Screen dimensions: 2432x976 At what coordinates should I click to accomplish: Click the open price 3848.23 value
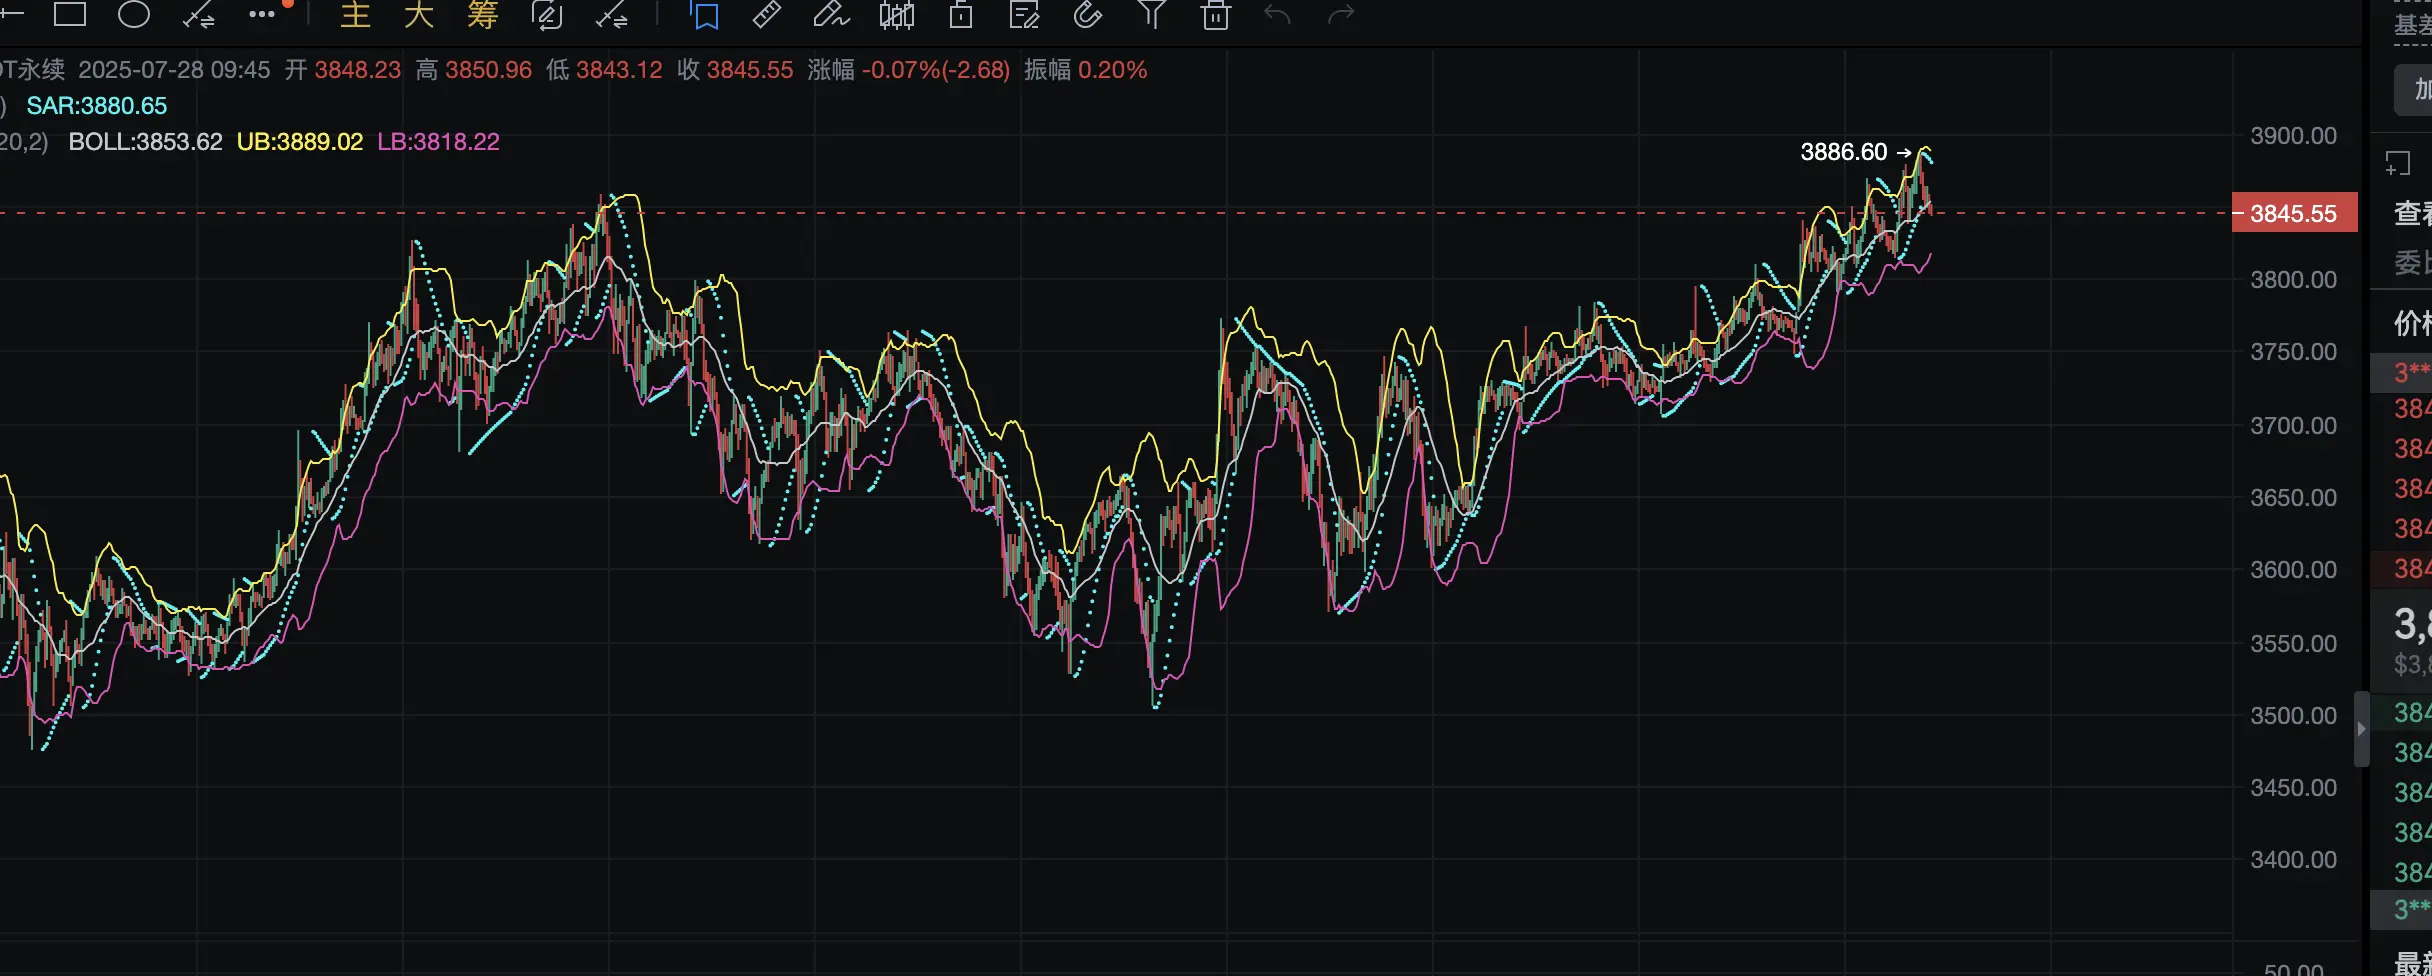(x=357, y=70)
